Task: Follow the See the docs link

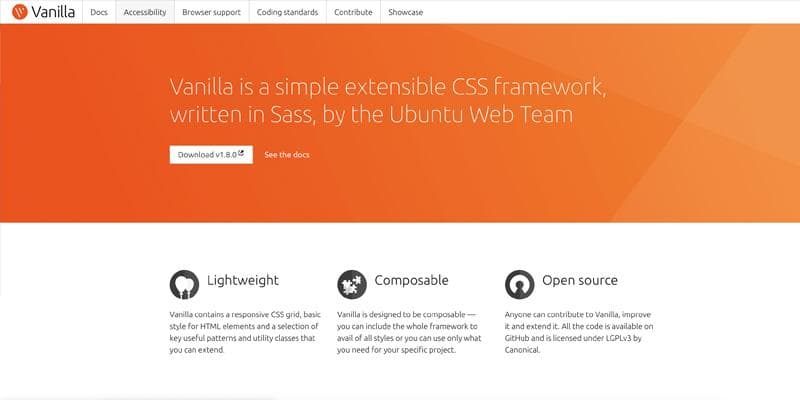Action: 287,155
